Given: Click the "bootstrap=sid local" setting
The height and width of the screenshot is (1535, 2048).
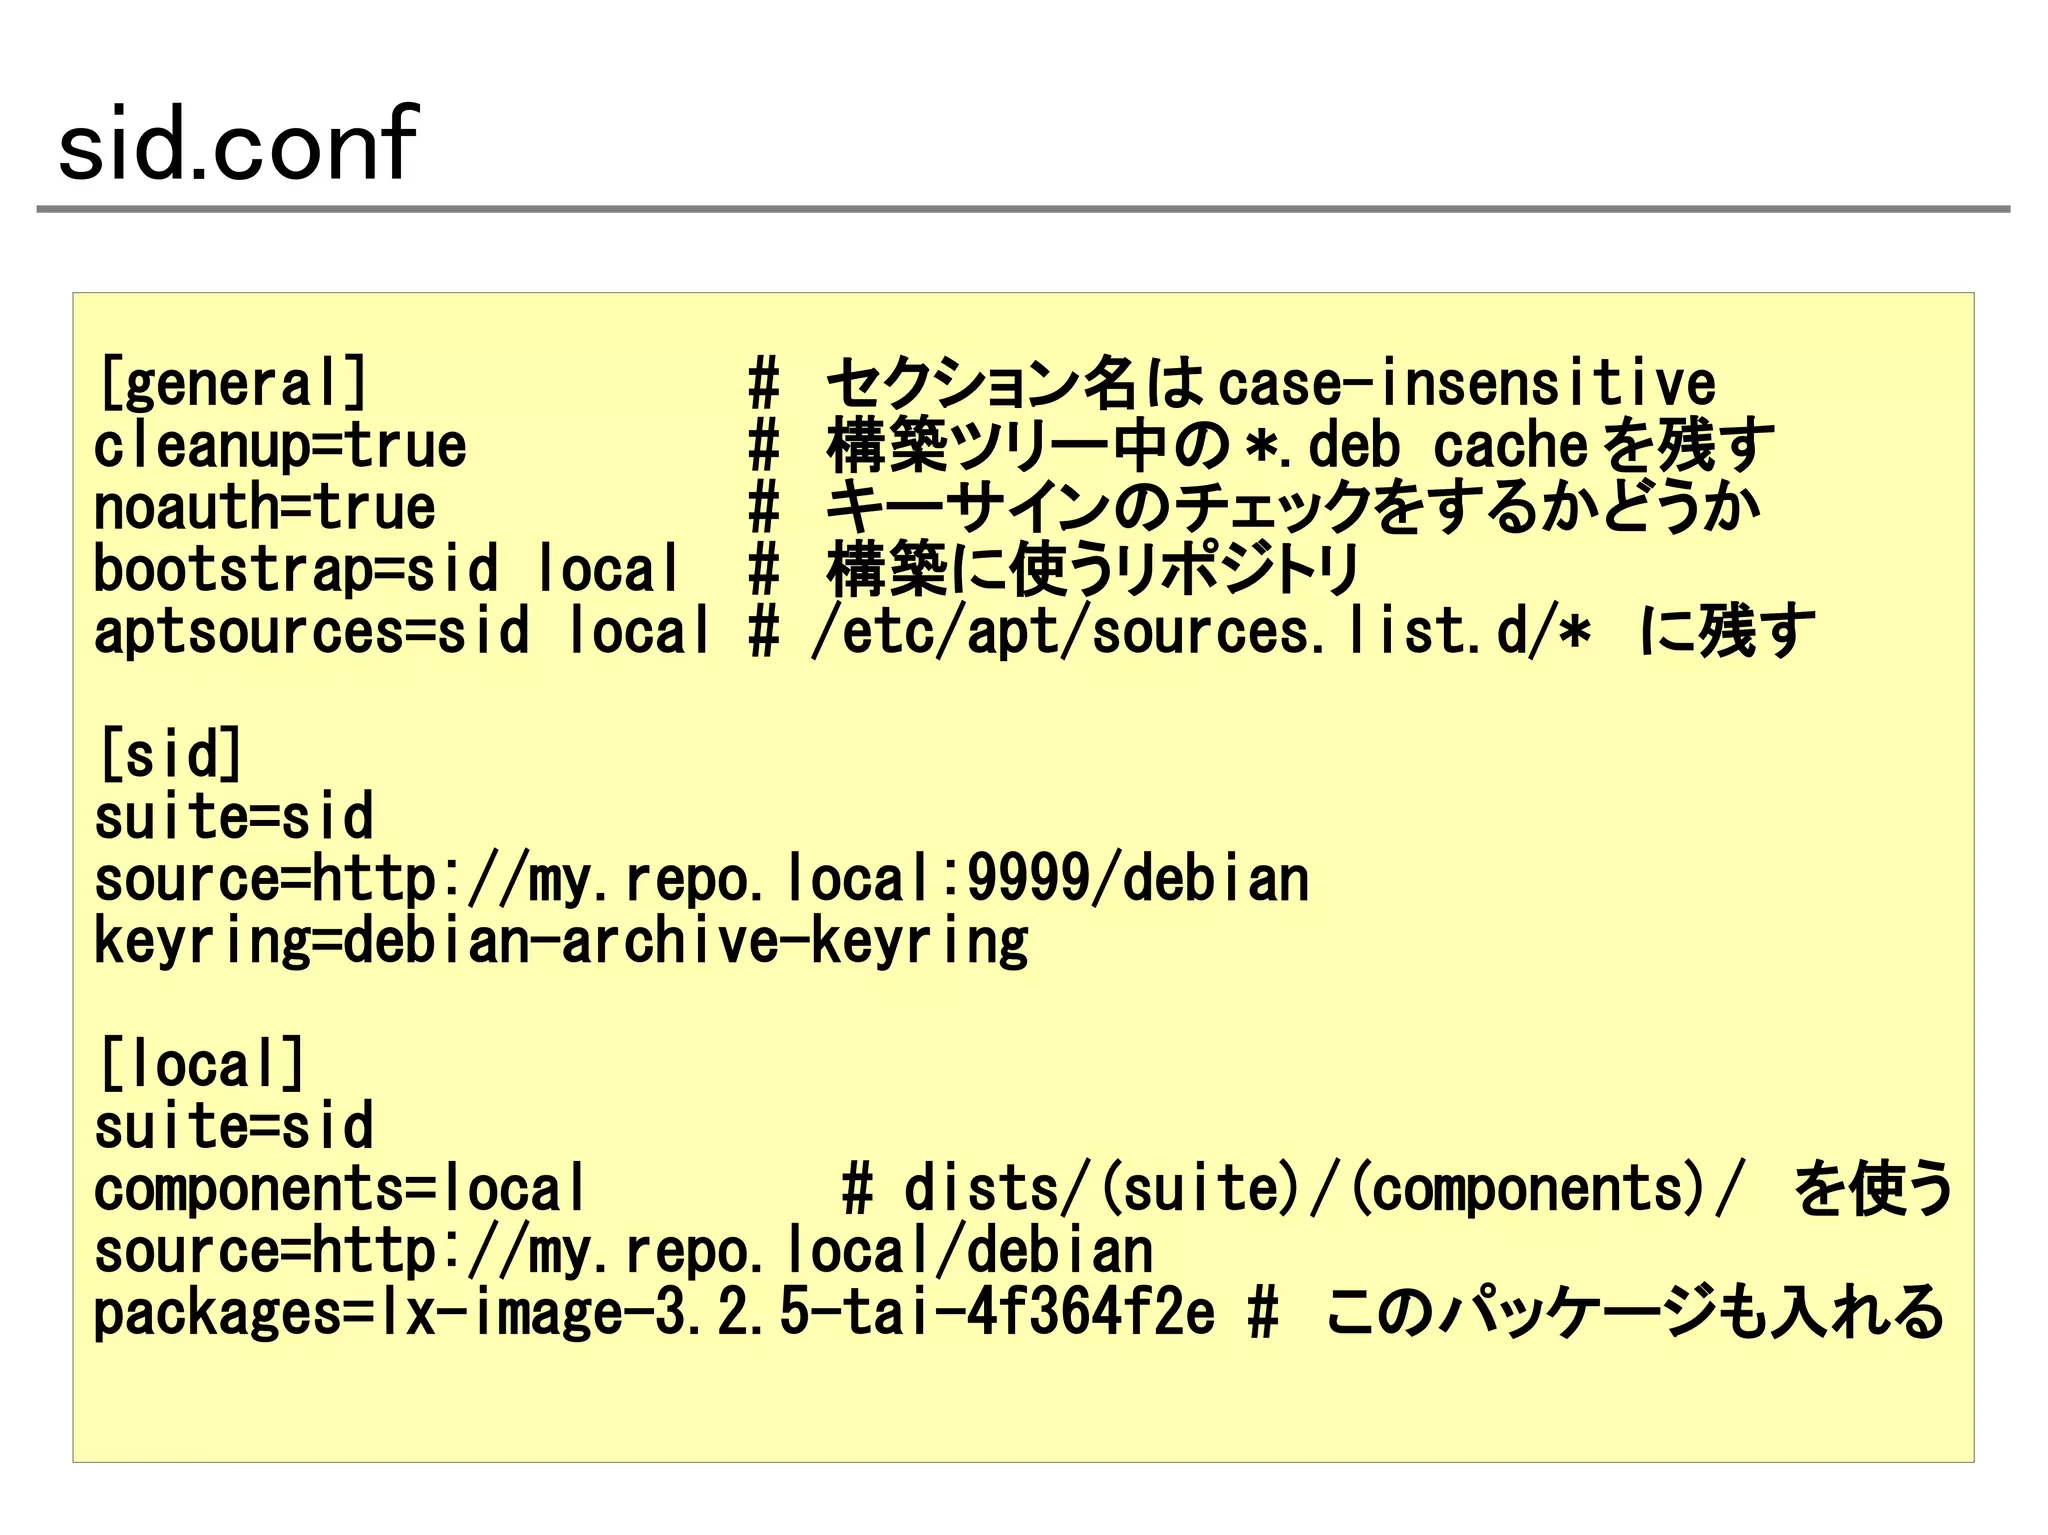Looking at the screenshot, I should [x=387, y=569].
